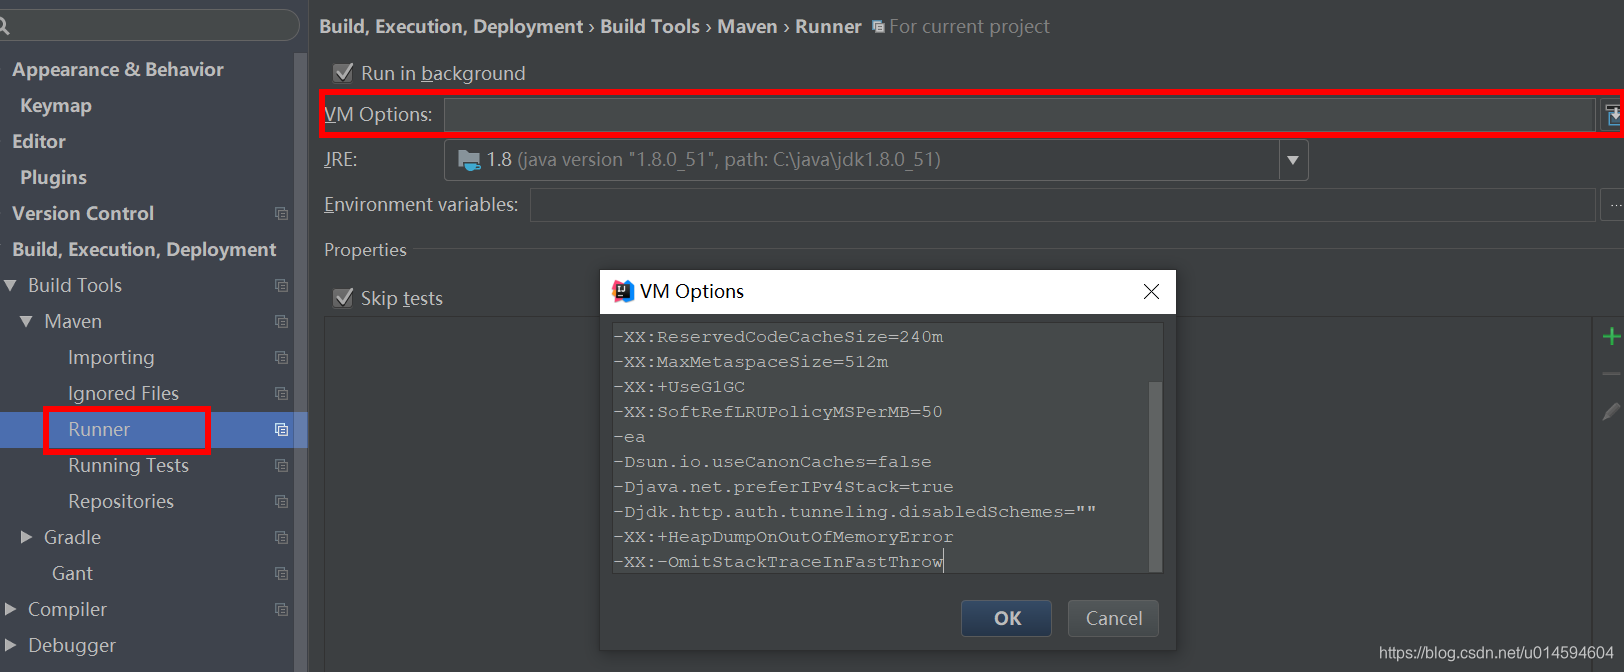Click the green plus add property icon

click(1611, 337)
